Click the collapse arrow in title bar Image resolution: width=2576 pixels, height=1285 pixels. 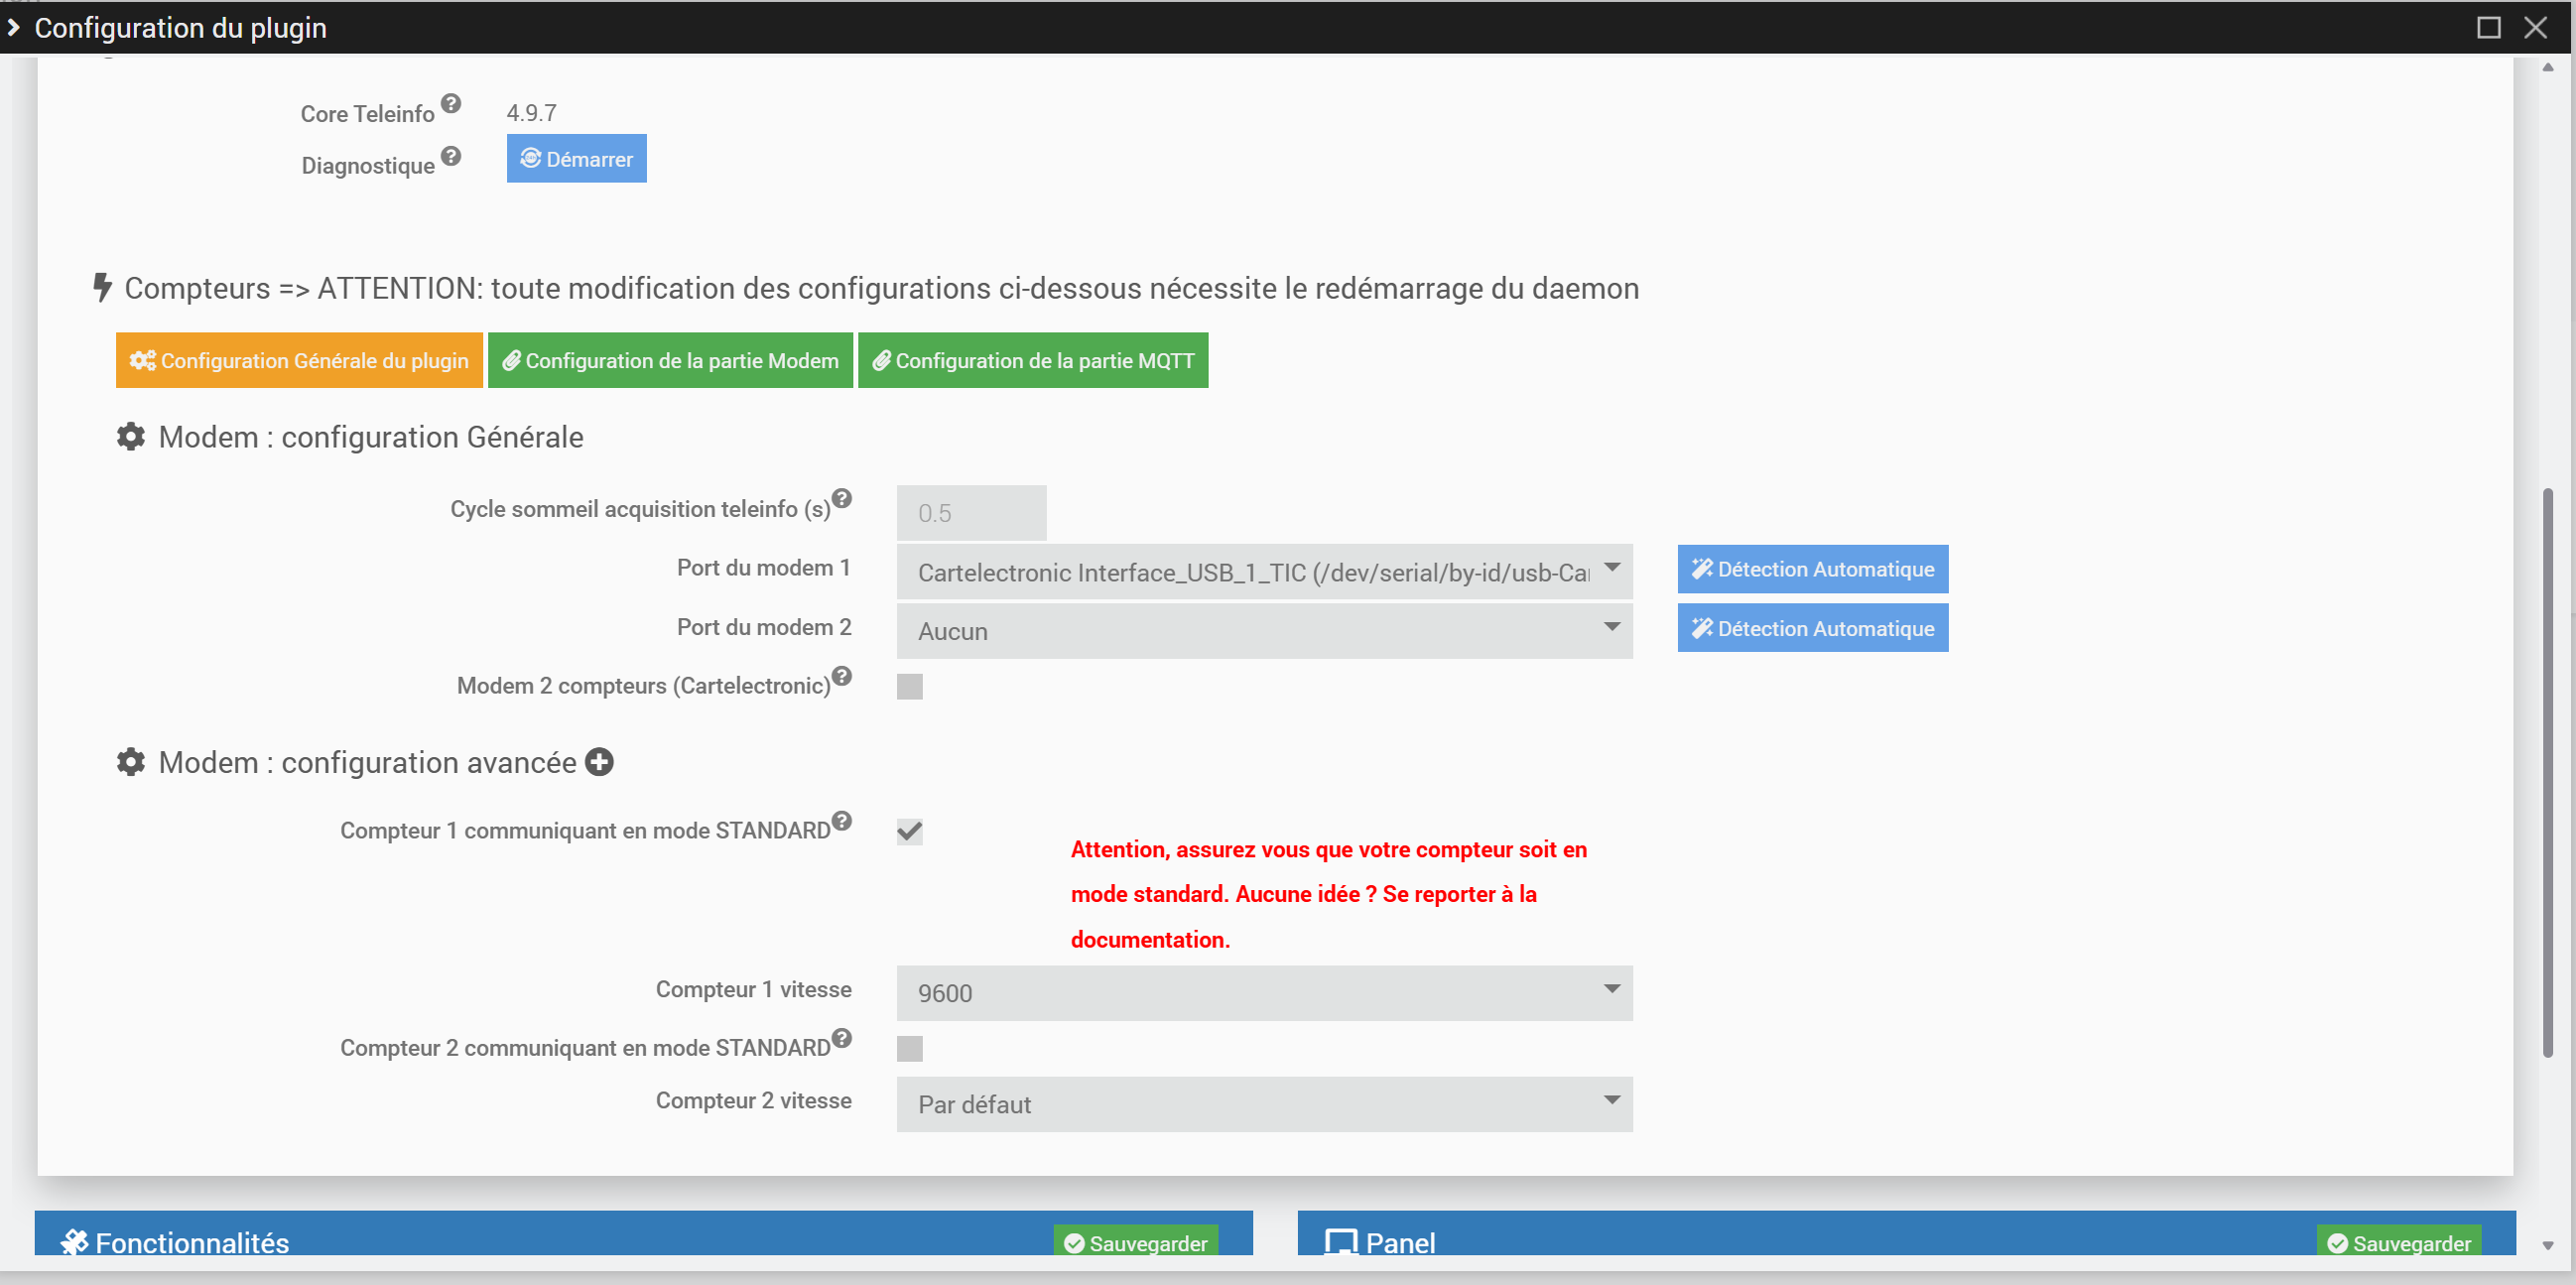(x=14, y=27)
